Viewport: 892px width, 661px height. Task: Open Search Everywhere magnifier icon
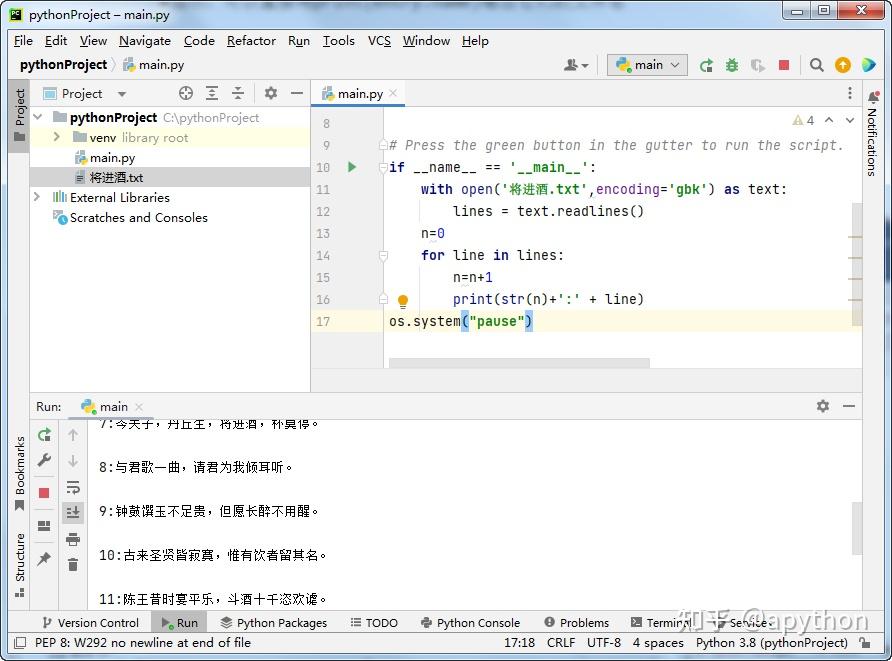point(816,64)
